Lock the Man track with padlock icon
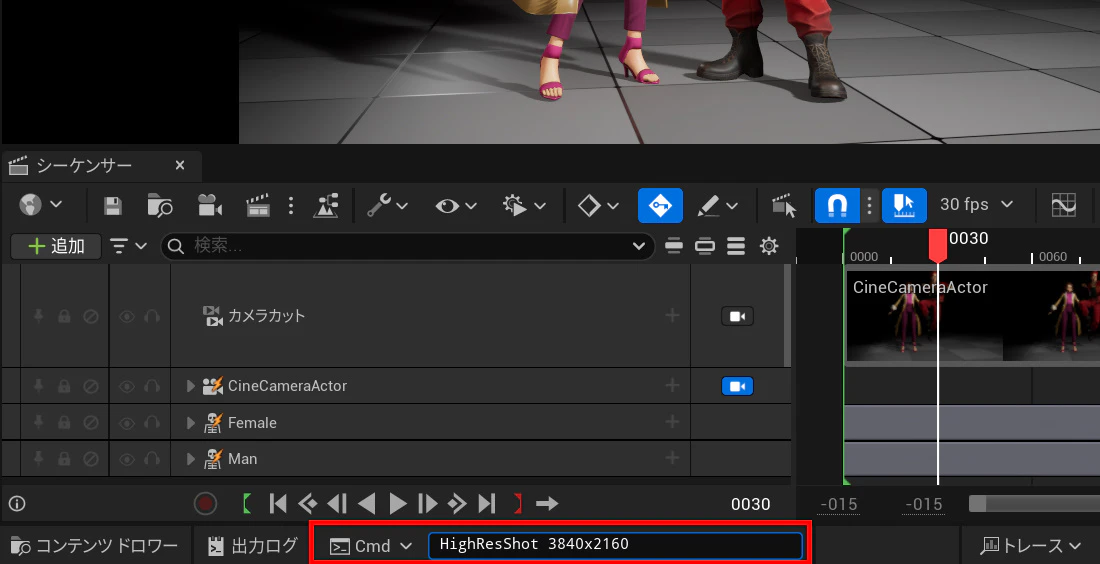 coord(64,459)
